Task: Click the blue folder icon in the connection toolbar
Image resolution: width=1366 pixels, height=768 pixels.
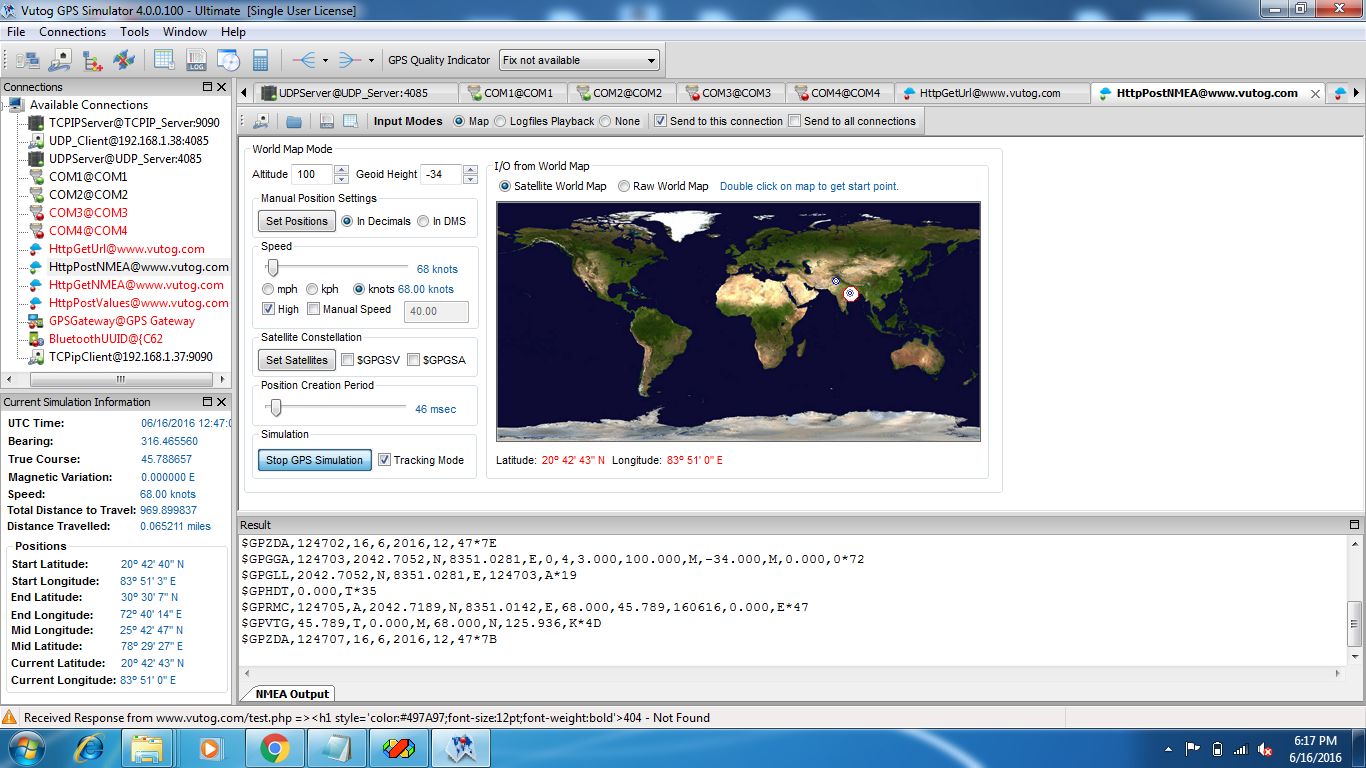Action: pyautogui.click(x=294, y=121)
